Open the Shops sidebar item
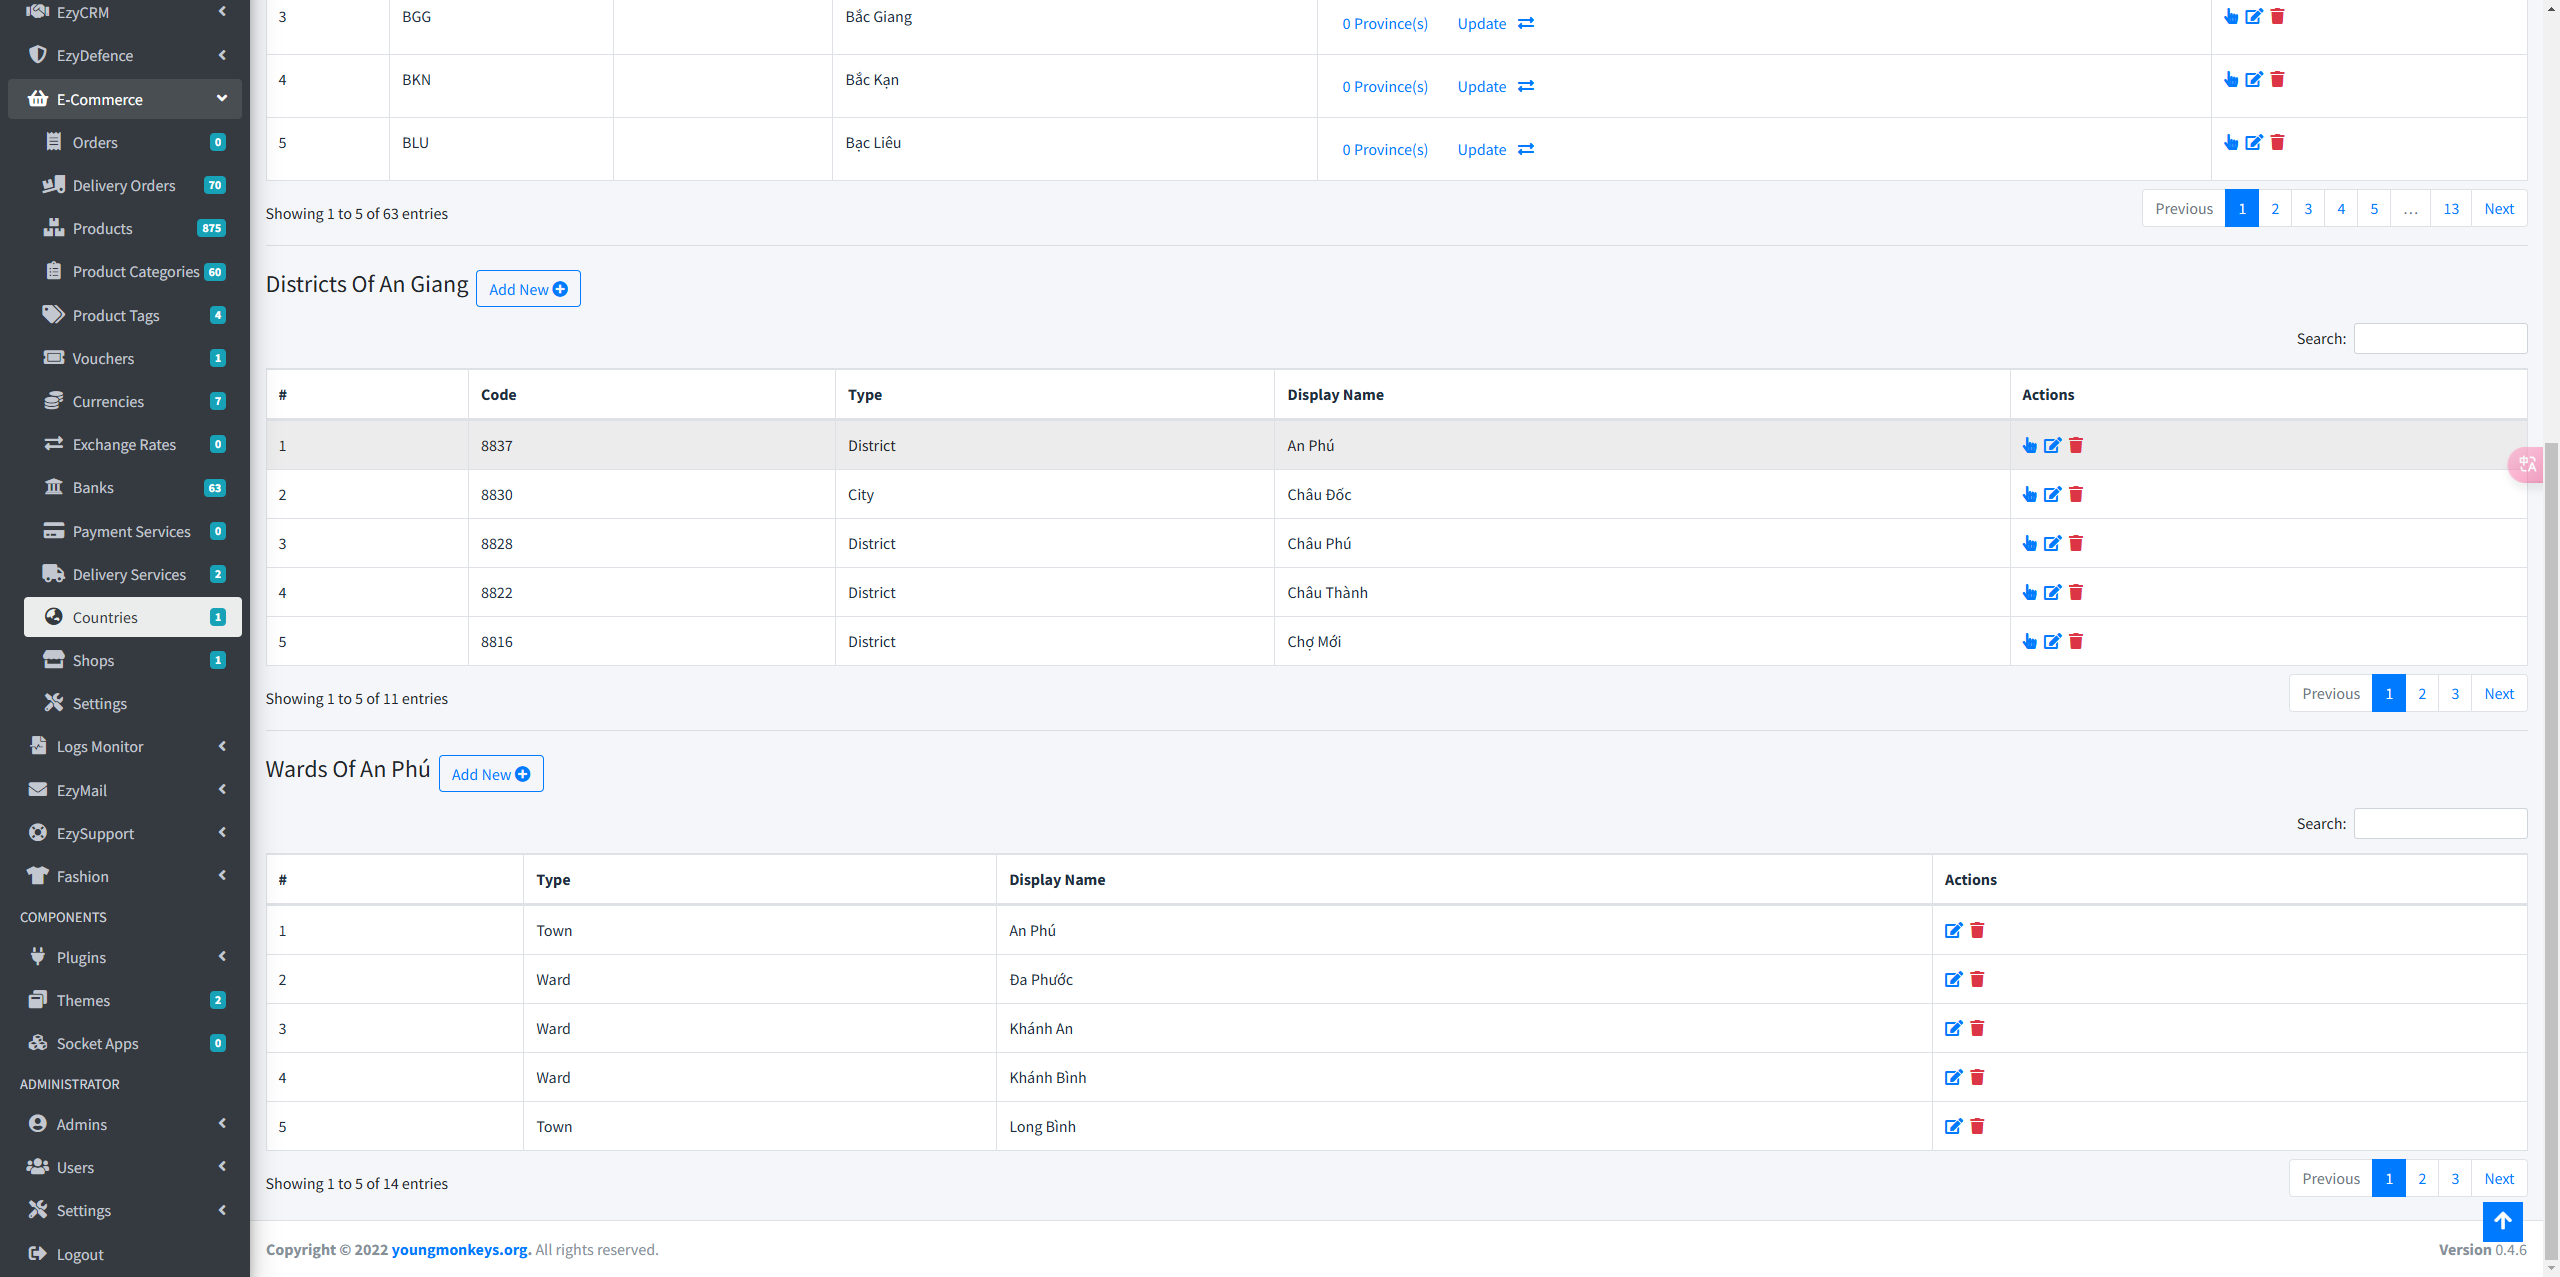Image resolution: width=2560 pixels, height=1277 pixels. [x=93, y=660]
